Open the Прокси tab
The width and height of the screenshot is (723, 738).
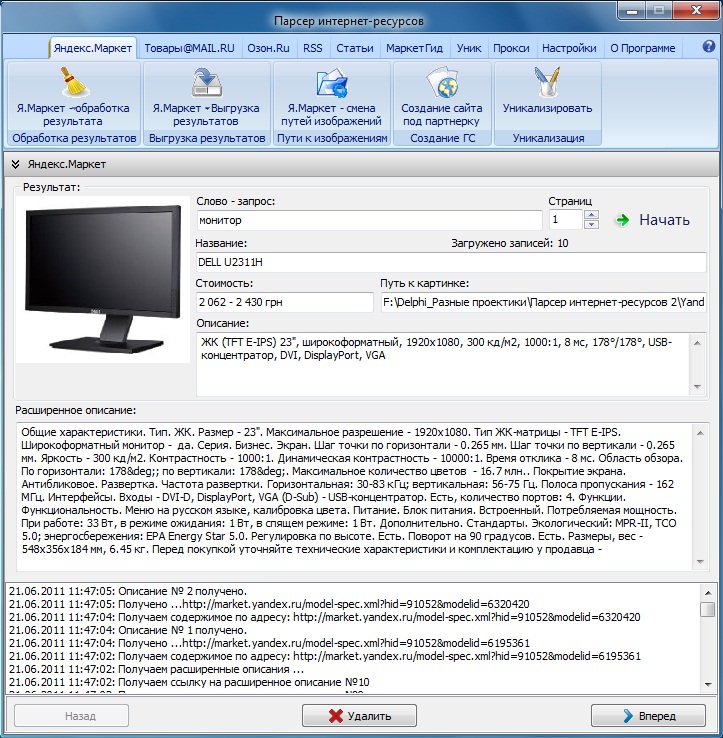point(511,48)
